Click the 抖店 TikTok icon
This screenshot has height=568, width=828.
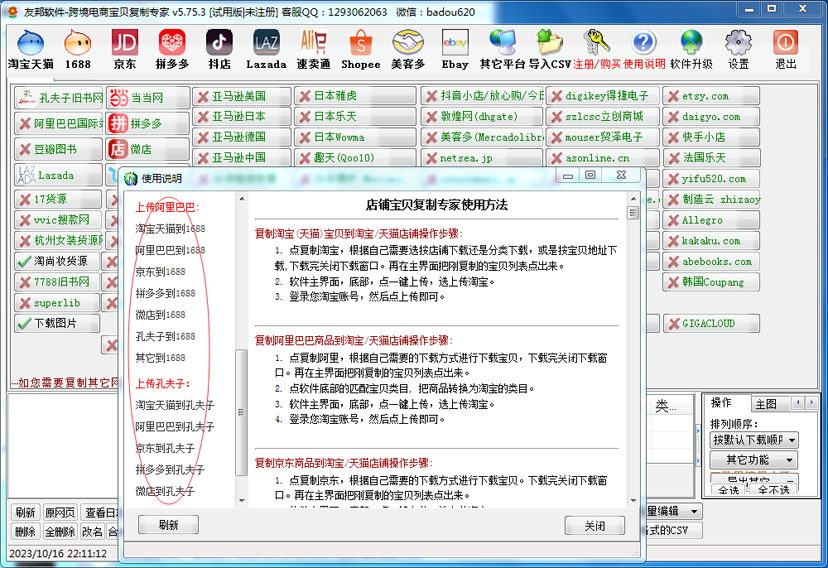click(219, 49)
